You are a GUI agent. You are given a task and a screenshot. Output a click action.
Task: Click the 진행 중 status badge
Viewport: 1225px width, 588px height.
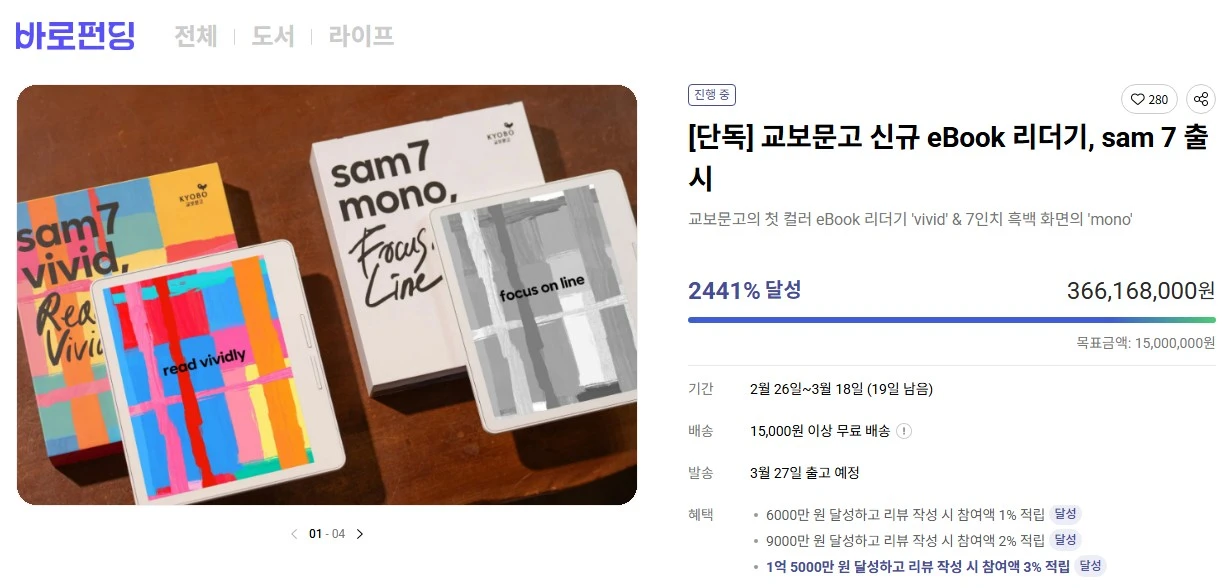coord(712,95)
